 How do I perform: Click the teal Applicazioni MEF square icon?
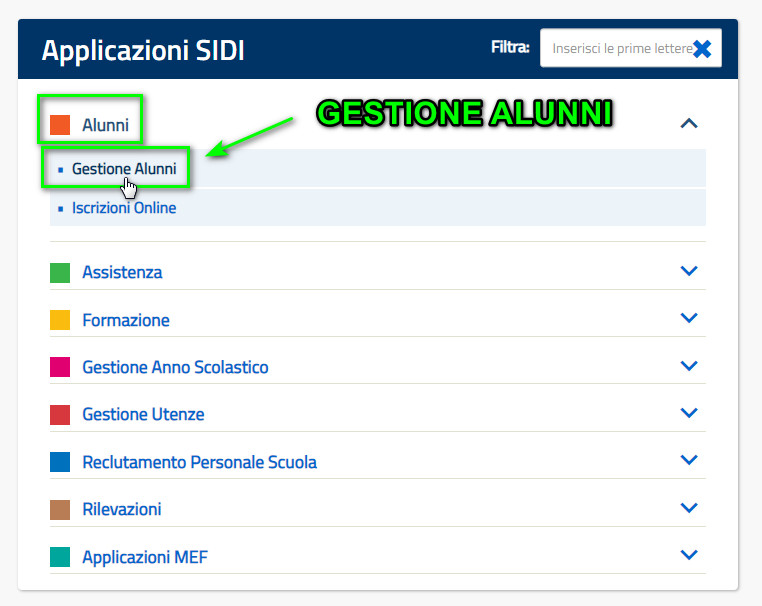(x=60, y=557)
